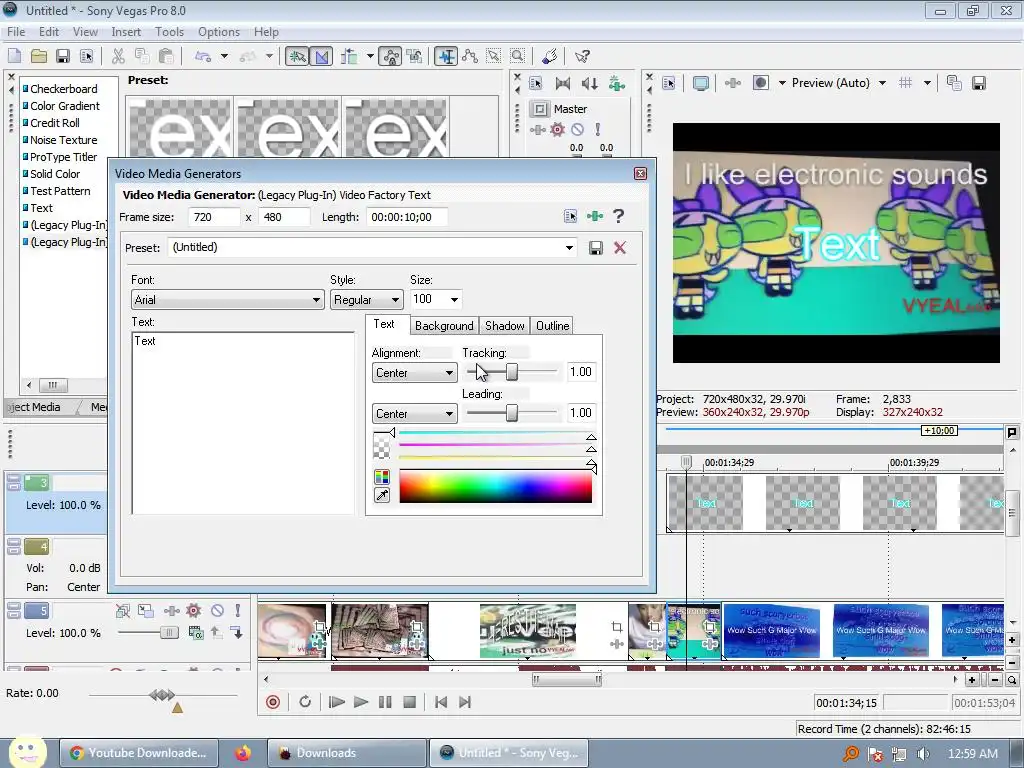The height and width of the screenshot is (768, 1024).
Task: Save the project with the main toolbar floppy icon
Action: pyautogui.click(x=63, y=56)
